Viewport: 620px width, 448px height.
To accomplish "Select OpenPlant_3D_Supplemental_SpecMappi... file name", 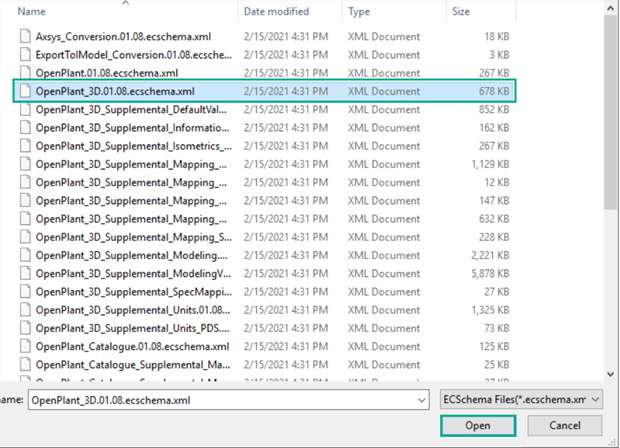I will [x=134, y=291].
